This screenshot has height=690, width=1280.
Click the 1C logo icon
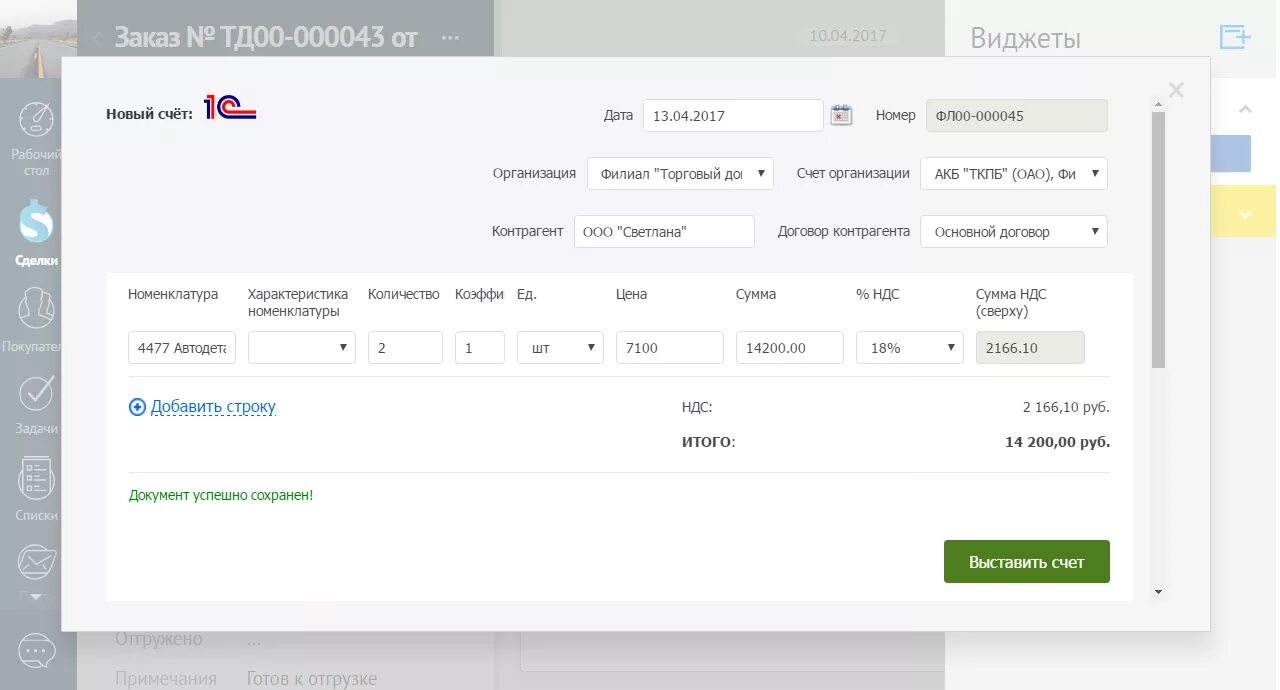(230, 108)
